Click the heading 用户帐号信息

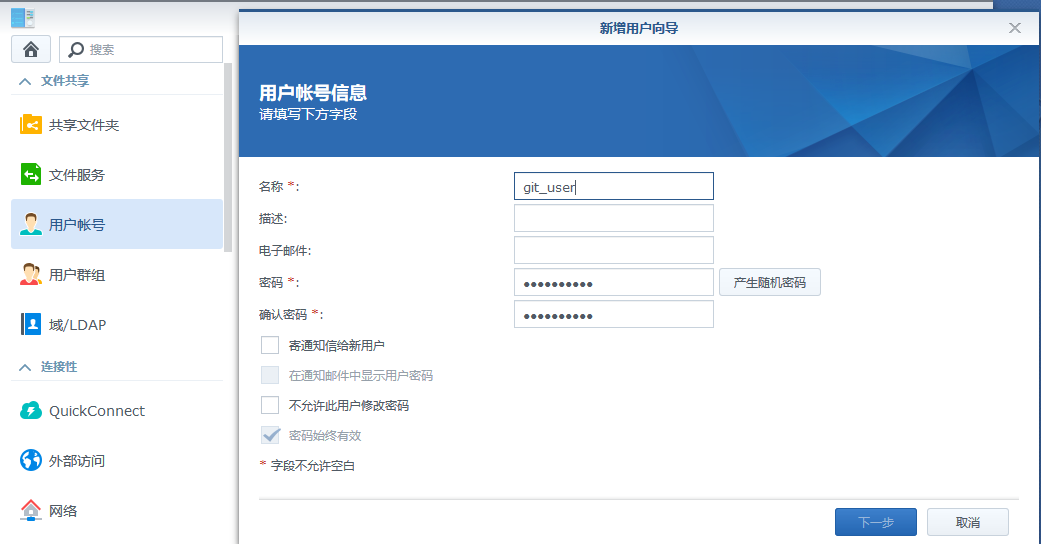click(313, 92)
